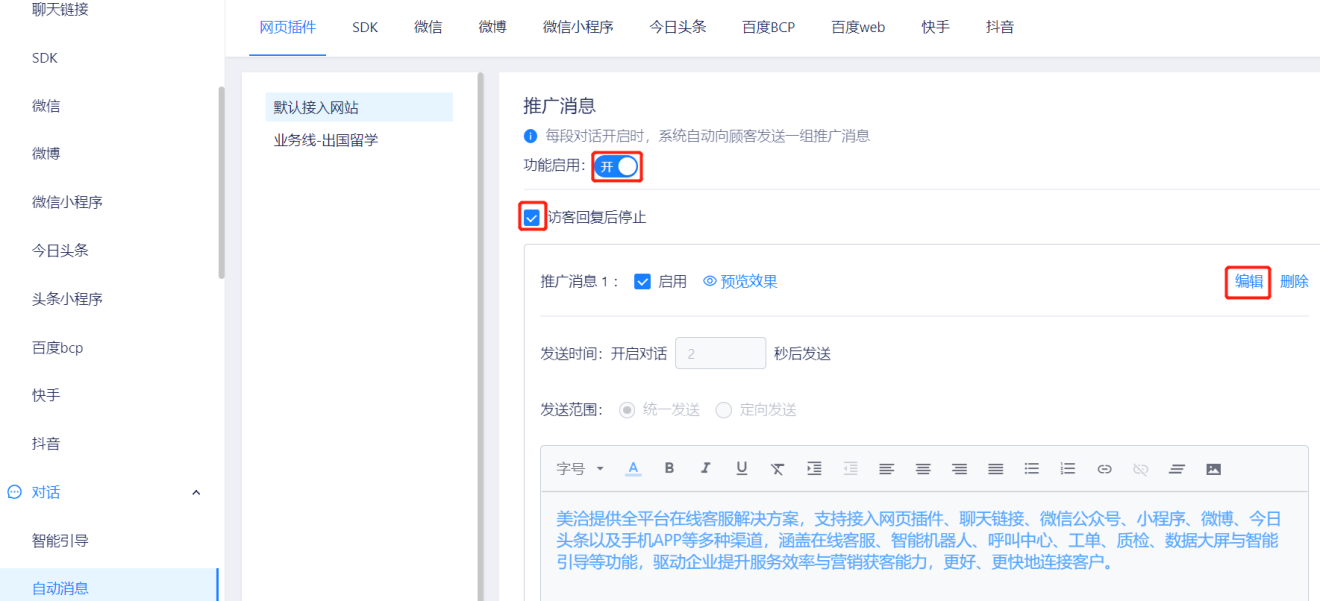Image resolution: width=1320 pixels, height=601 pixels.
Task: Select 默认接入网站 in site list
Action: (359, 107)
